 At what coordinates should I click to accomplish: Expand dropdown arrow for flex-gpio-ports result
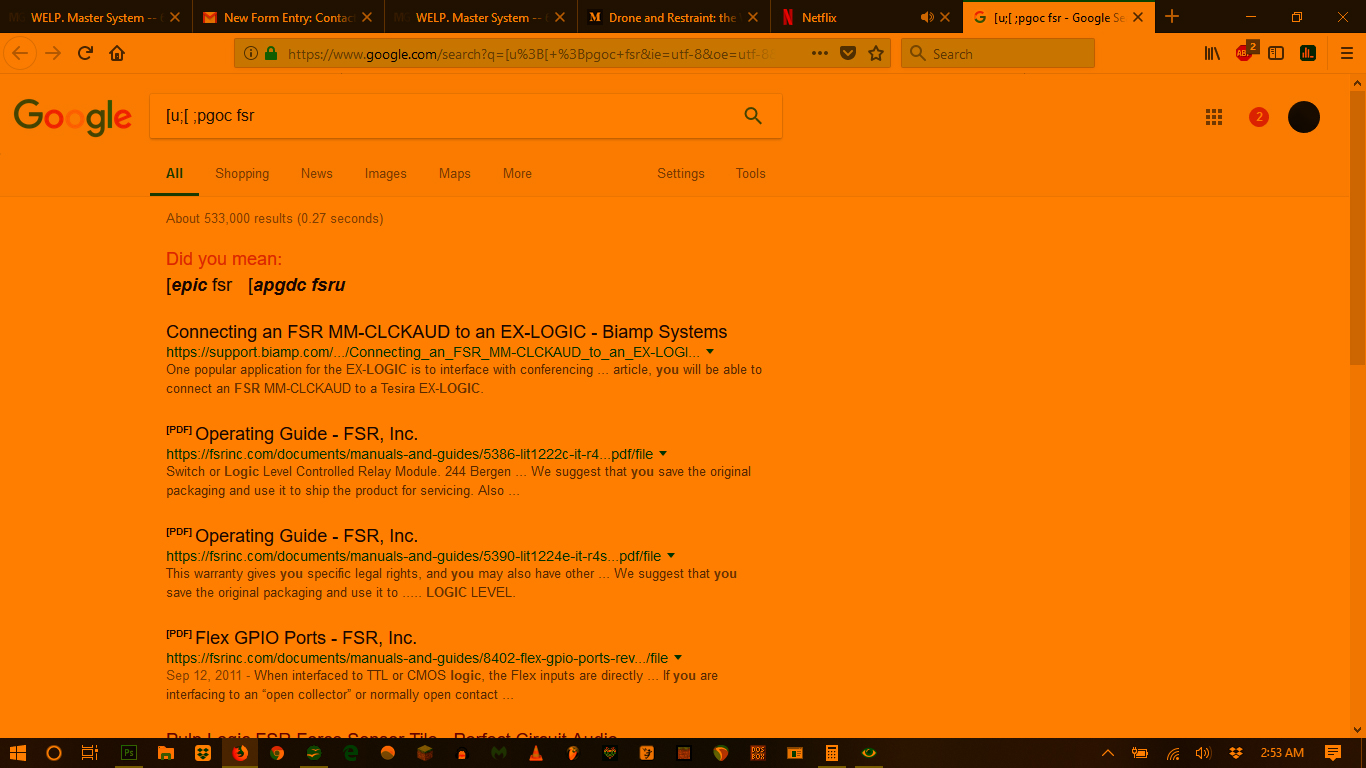pyautogui.click(x=678, y=658)
